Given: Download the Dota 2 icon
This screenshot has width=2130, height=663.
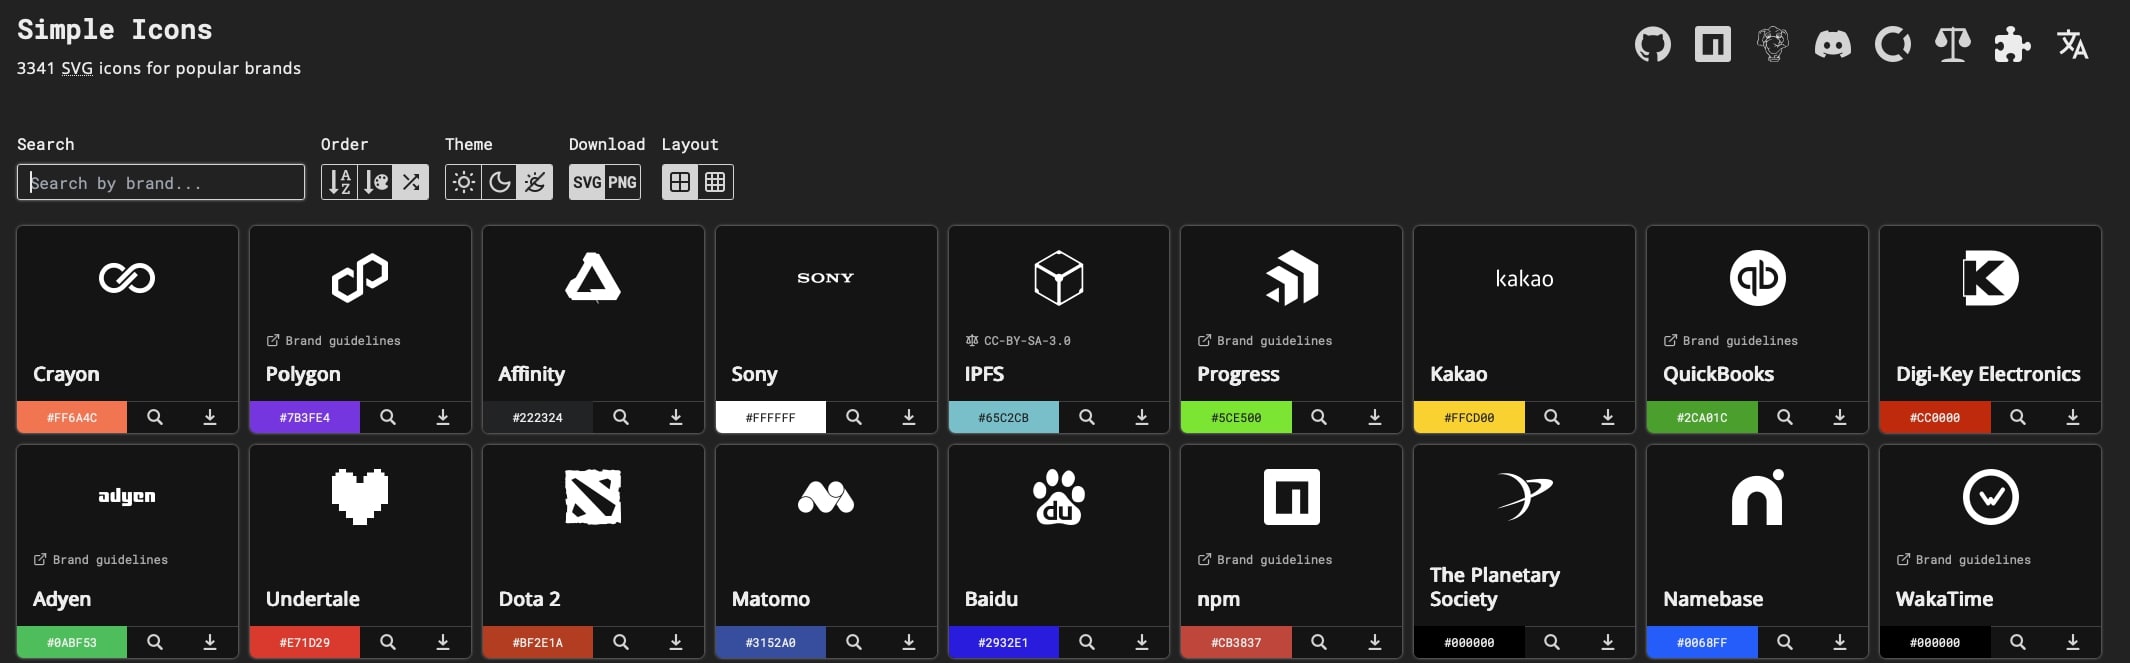Looking at the screenshot, I should click(x=676, y=642).
